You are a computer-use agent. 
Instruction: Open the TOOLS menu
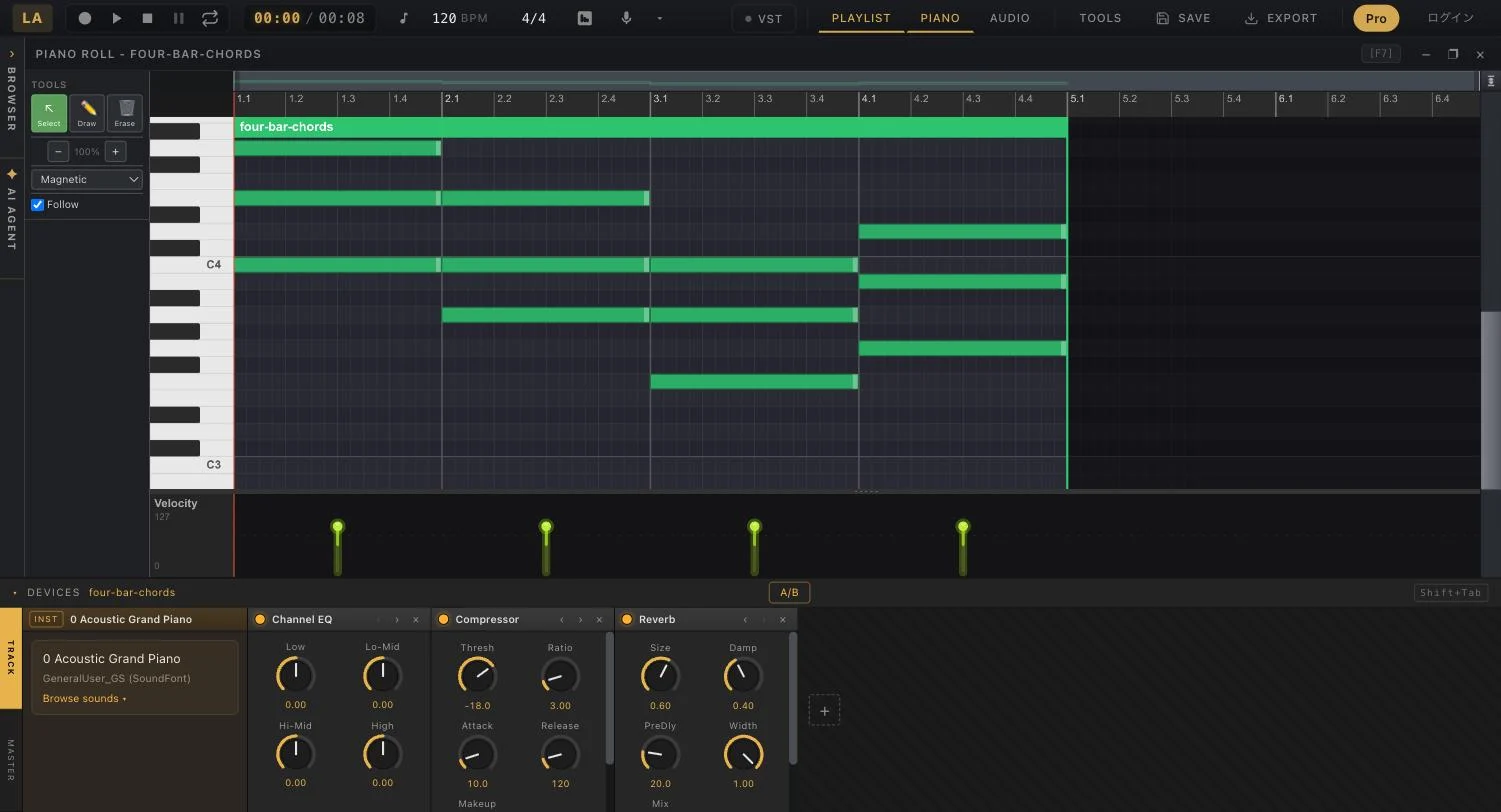point(1100,18)
